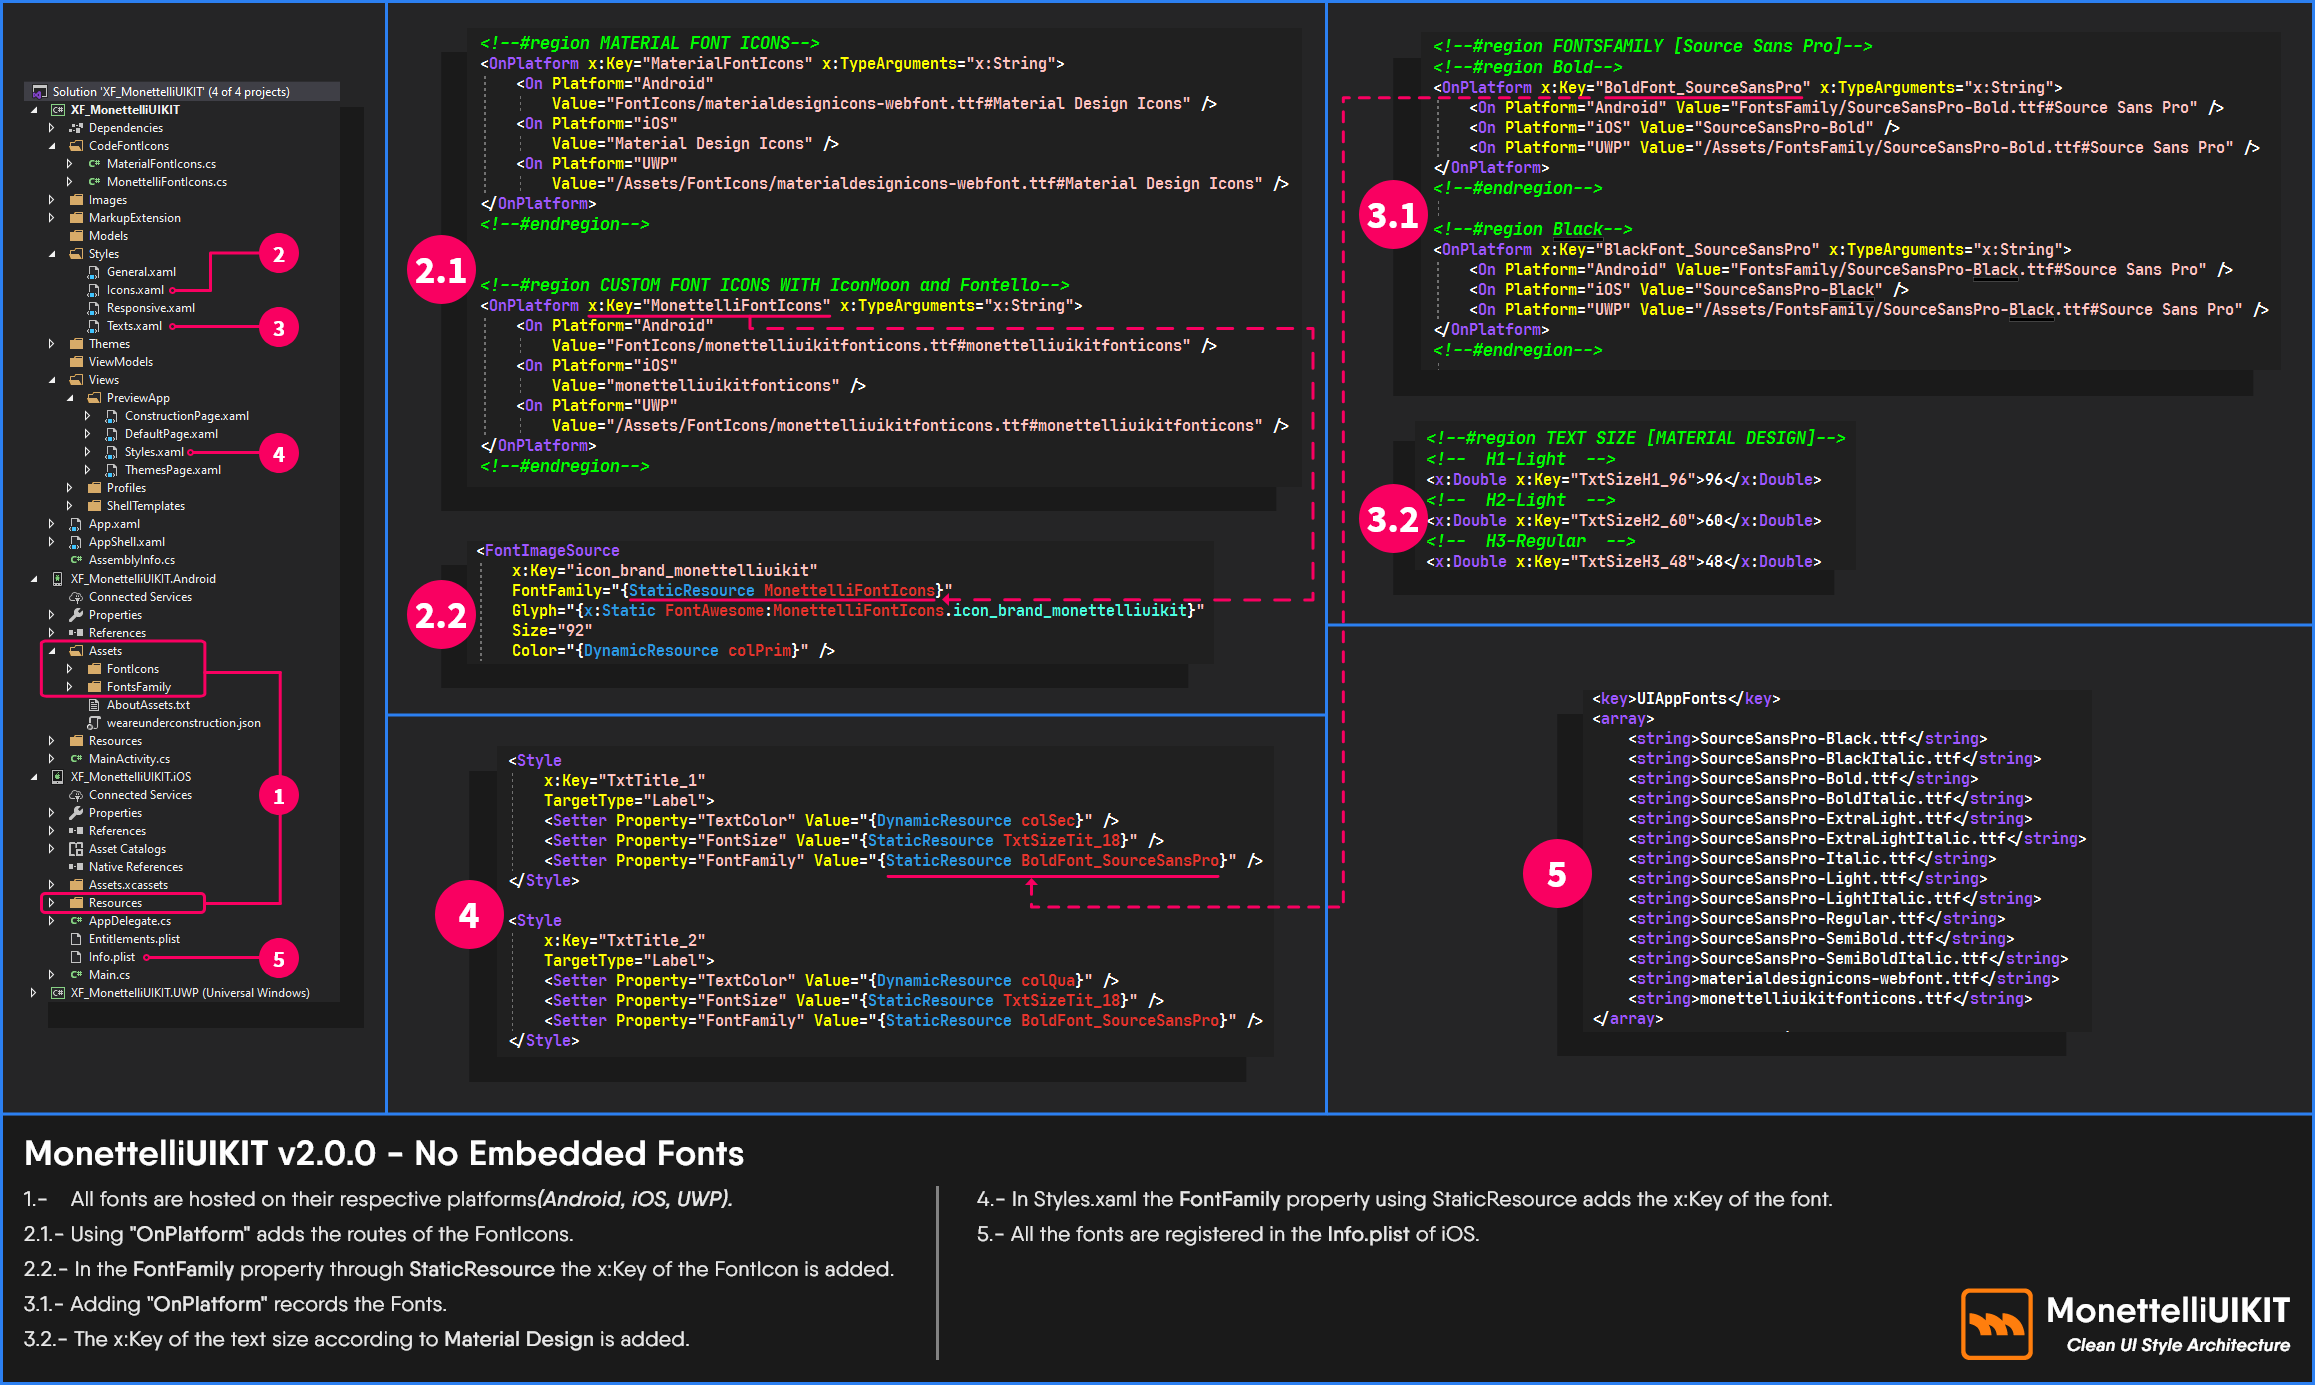Select weareunderconstruction.json file
2315x1385 pixels.
(x=183, y=723)
